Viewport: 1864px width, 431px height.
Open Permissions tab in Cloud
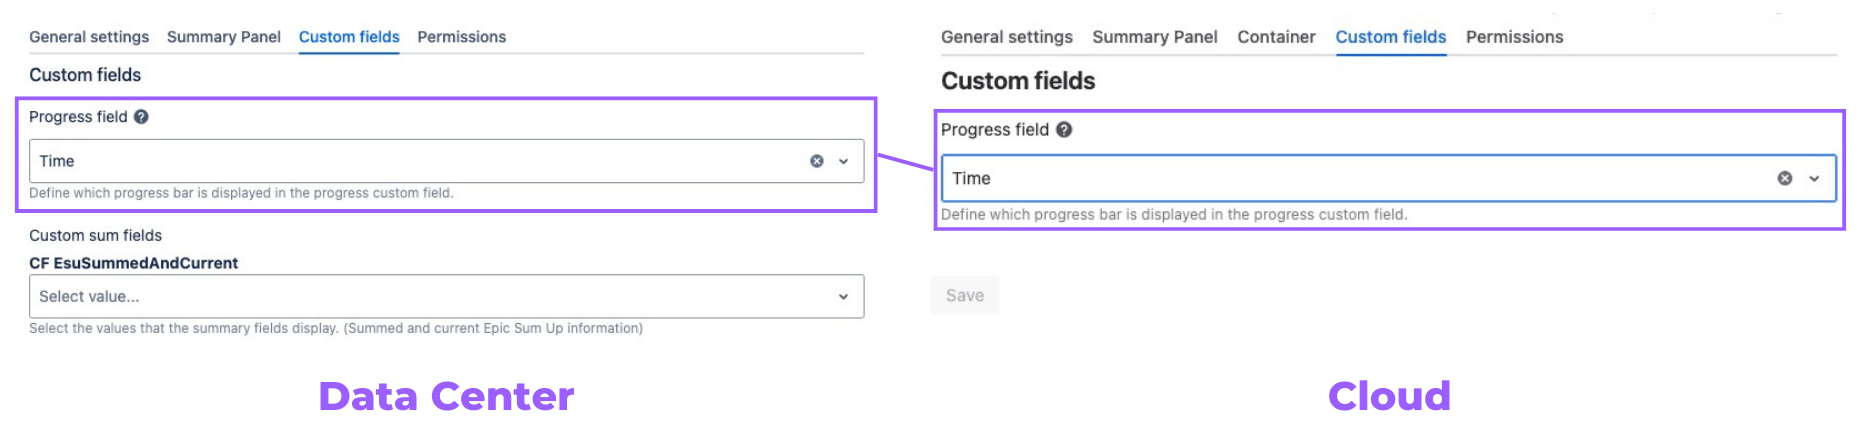(x=1514, y=37)
